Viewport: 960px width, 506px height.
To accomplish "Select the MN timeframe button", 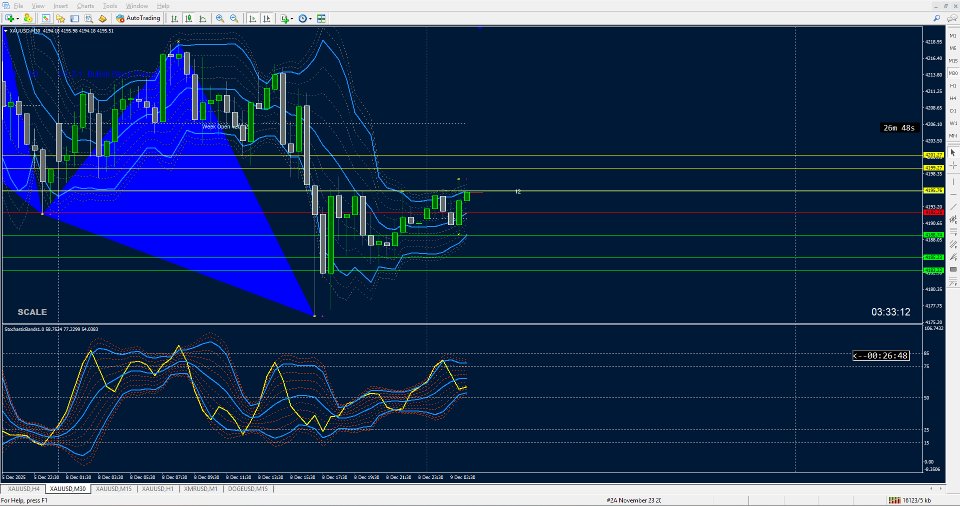I will [953, 135].
